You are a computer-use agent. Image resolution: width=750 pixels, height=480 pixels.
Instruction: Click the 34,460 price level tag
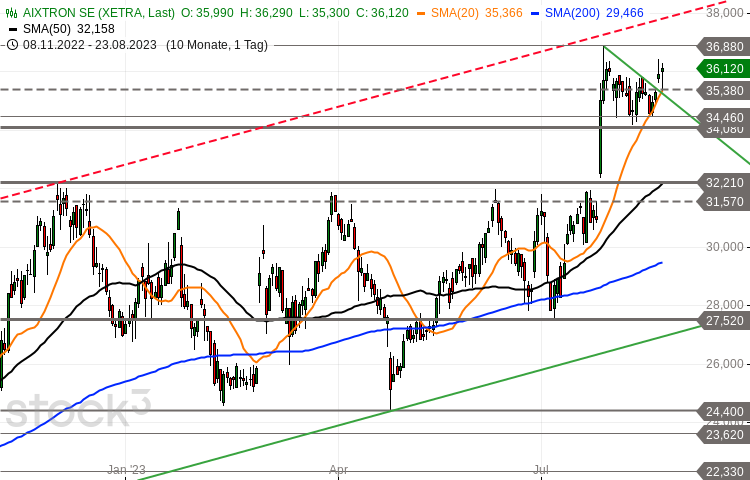tap(723, 117)
